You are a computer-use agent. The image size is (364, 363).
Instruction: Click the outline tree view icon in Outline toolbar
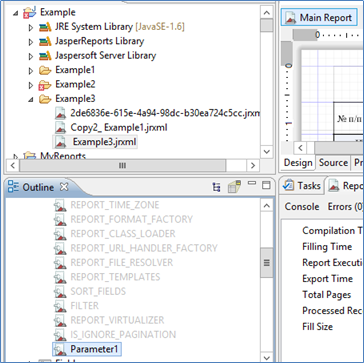216,188
